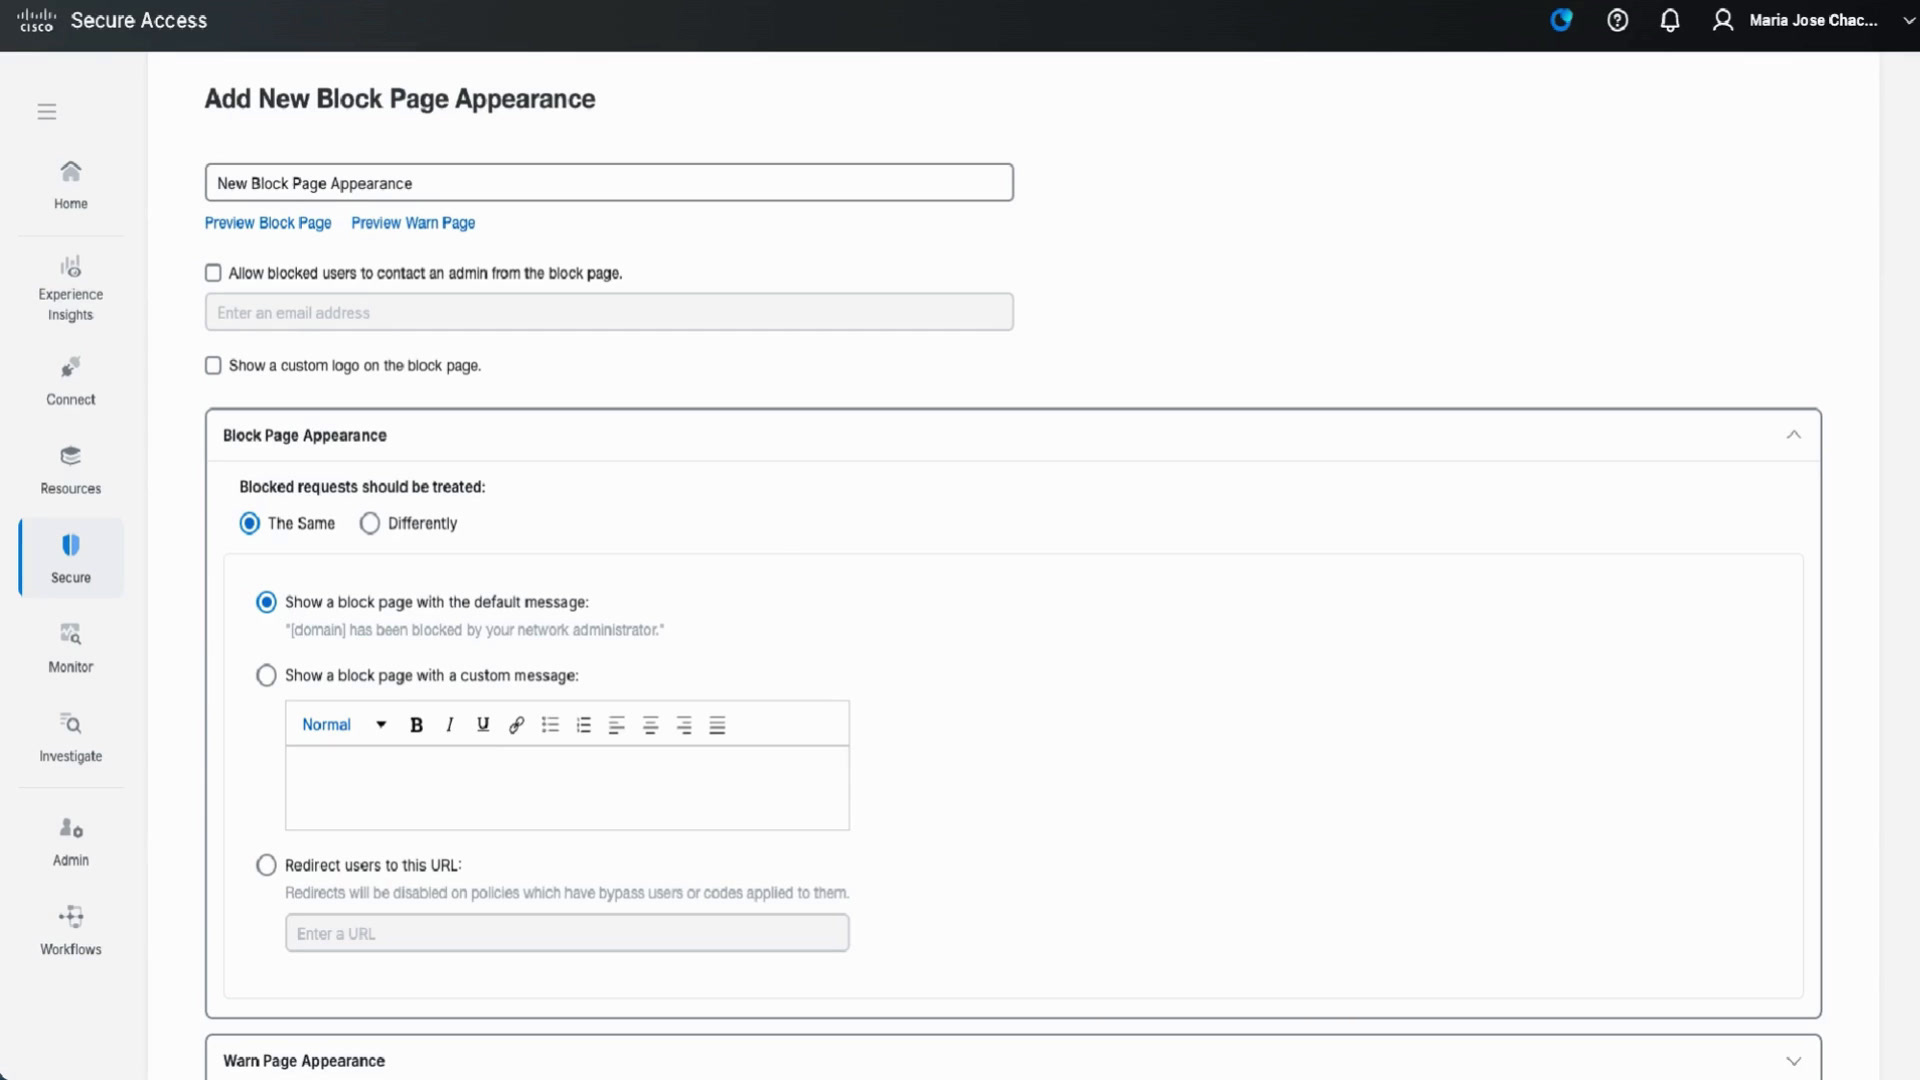Open Home in the sidebar

click(x=70, y=185)
